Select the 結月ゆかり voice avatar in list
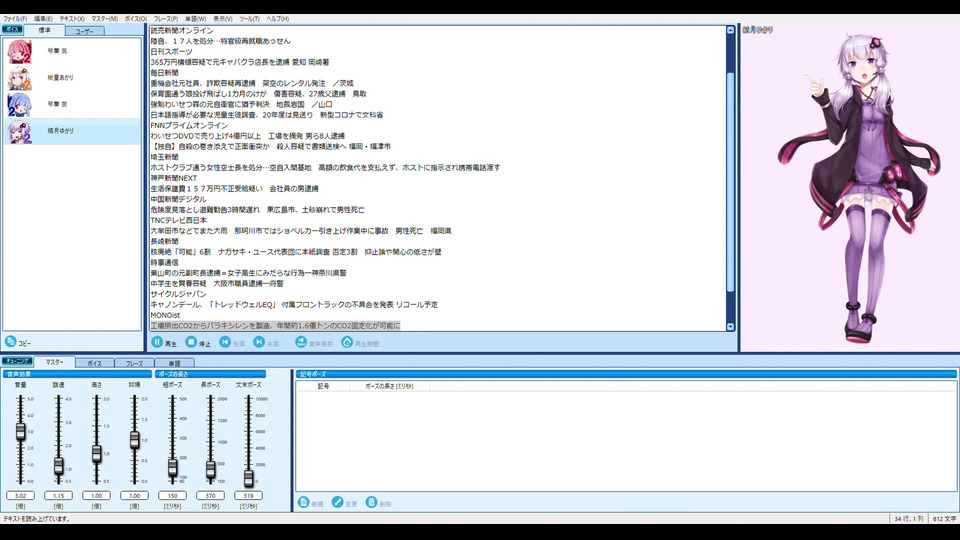 [19, 131]
